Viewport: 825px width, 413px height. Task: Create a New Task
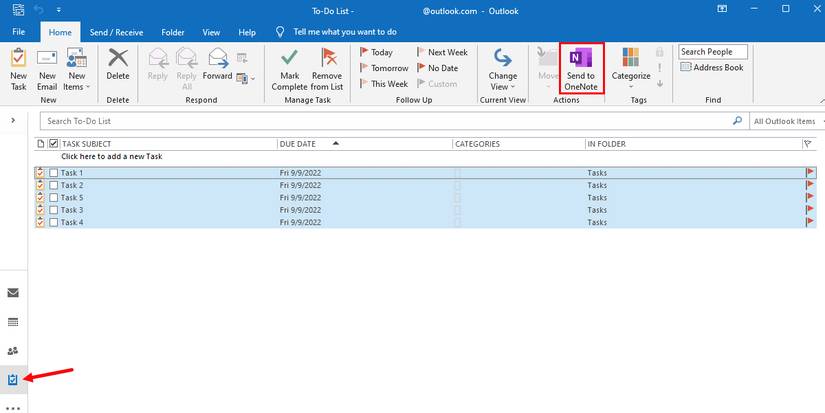[18, 69]
